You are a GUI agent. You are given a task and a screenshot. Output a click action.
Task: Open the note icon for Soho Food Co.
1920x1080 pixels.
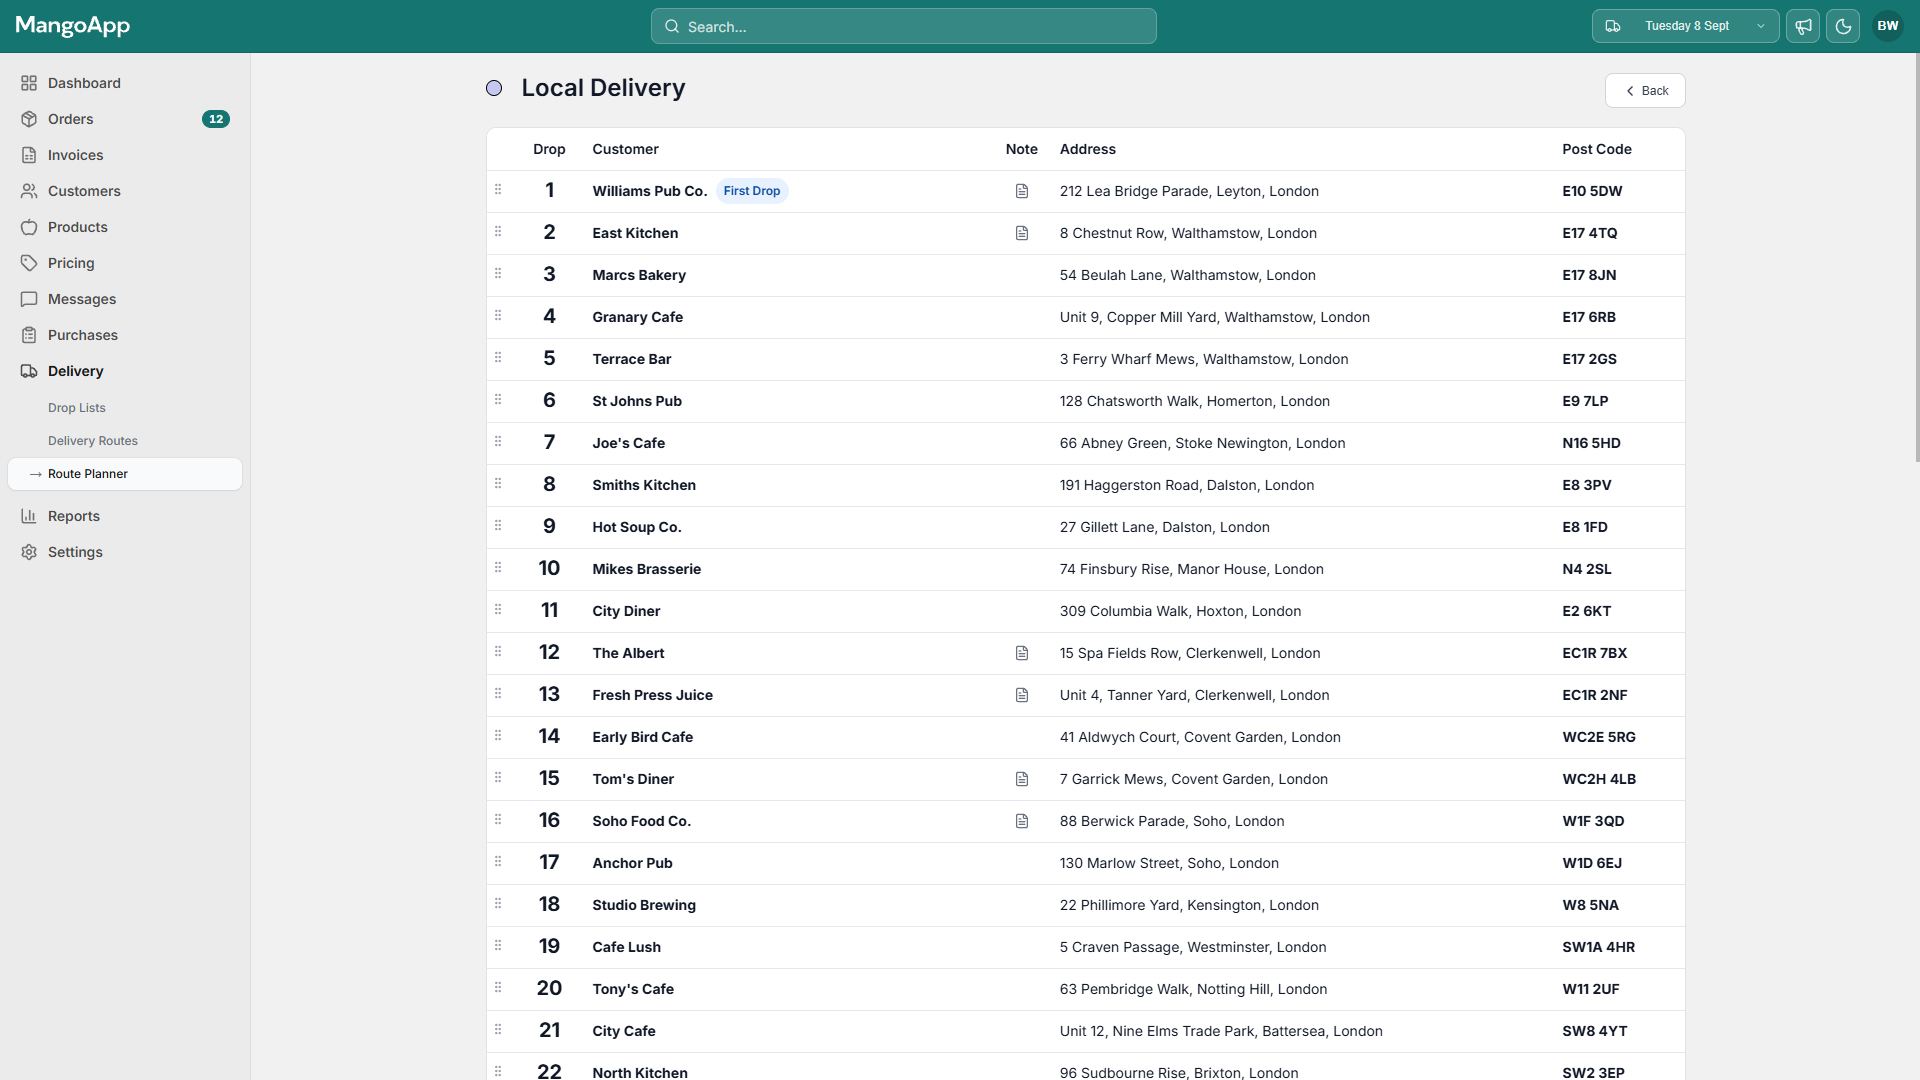[x=1021, y=821]
